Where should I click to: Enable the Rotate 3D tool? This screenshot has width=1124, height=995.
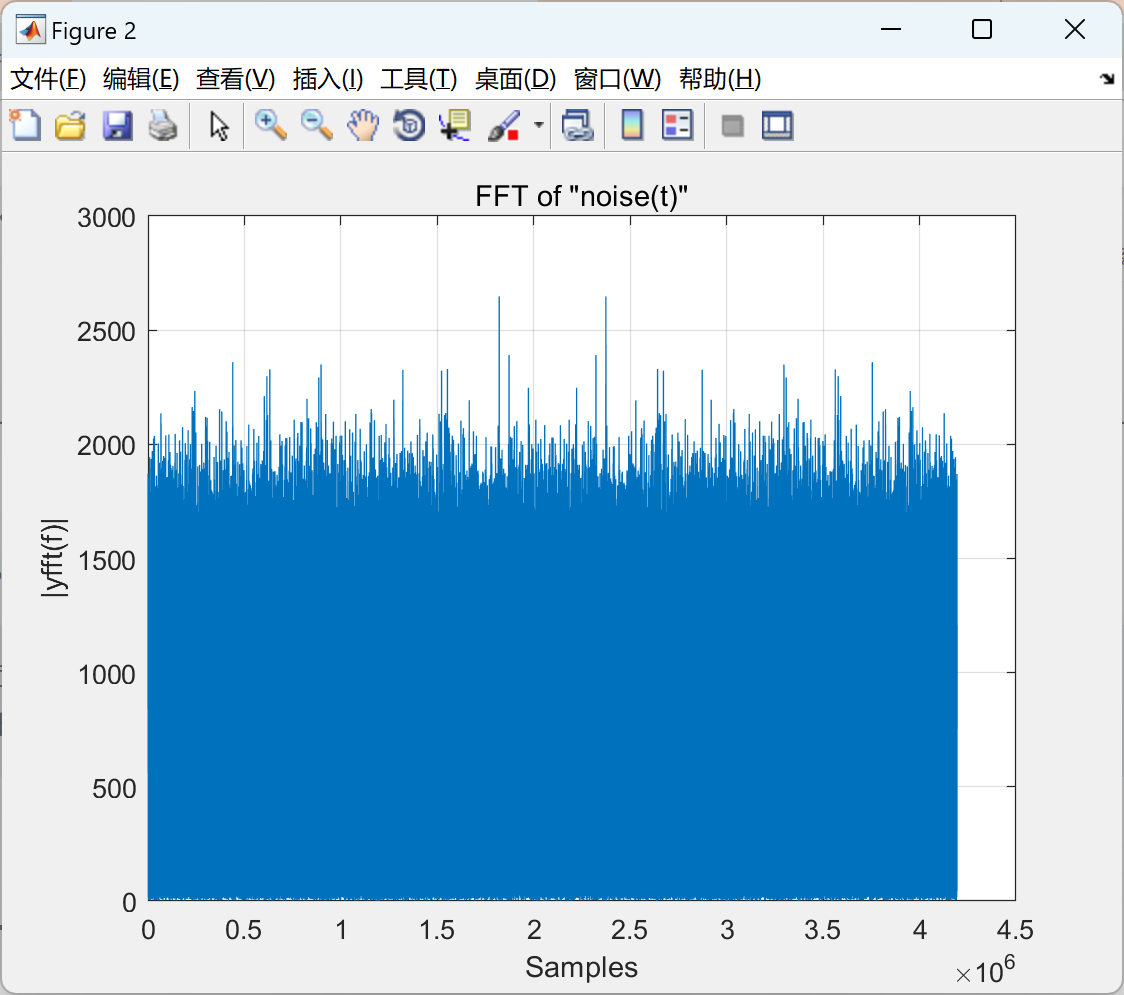click(x=409, y=125)
